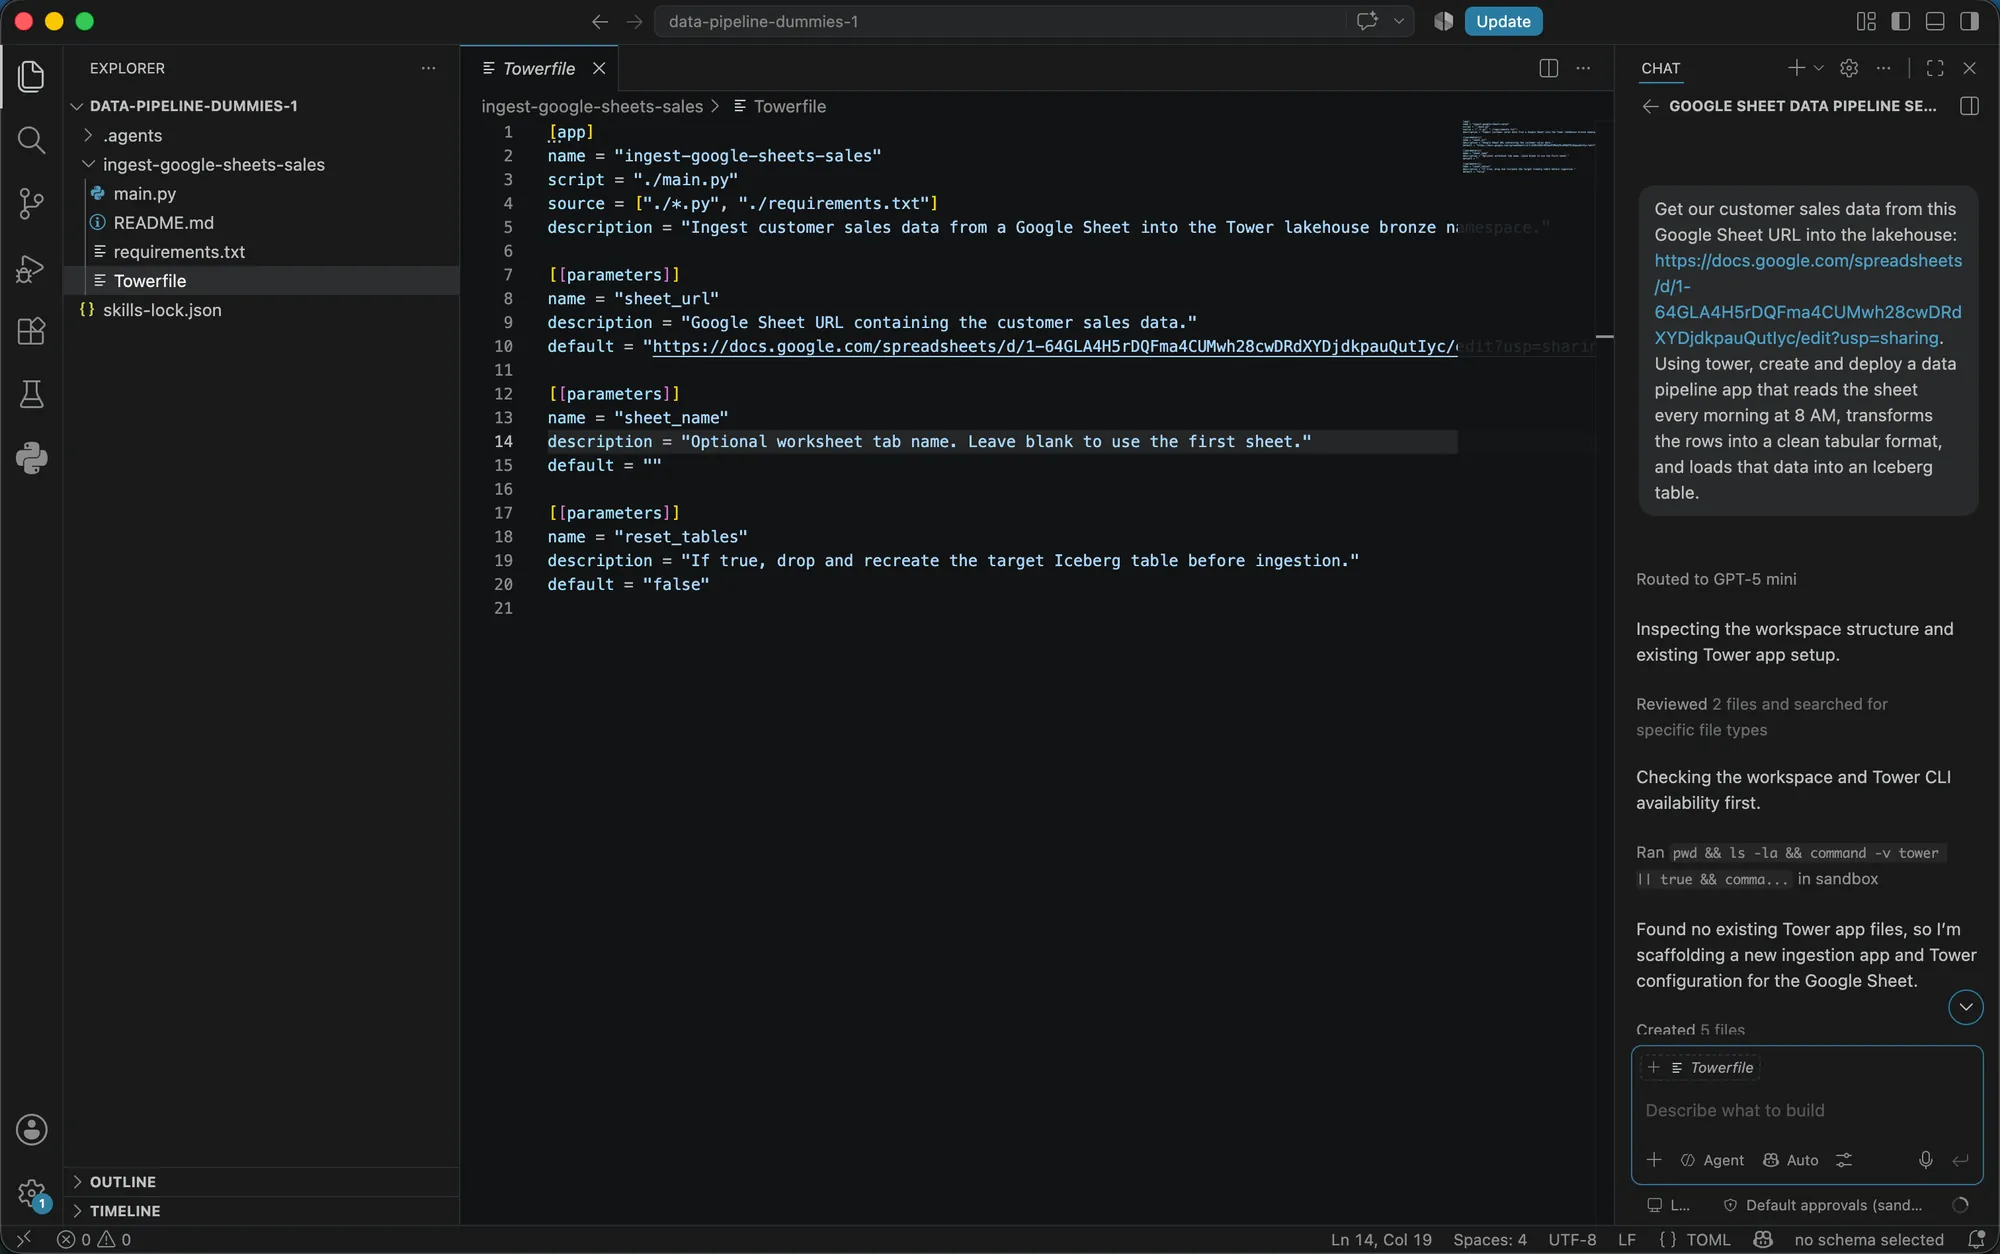The width and height of the screenshot is (2000, 1254).
Task: Expand the OUTLINE section
Action: (x=261, y=1182)
